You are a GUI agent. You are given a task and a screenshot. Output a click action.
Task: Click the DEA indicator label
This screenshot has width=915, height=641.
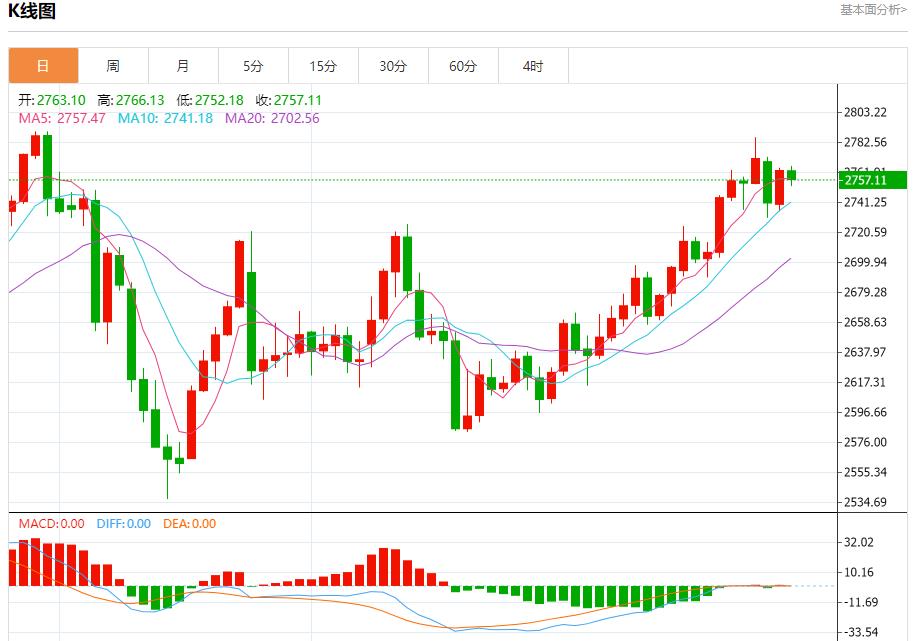click(187, 523)
